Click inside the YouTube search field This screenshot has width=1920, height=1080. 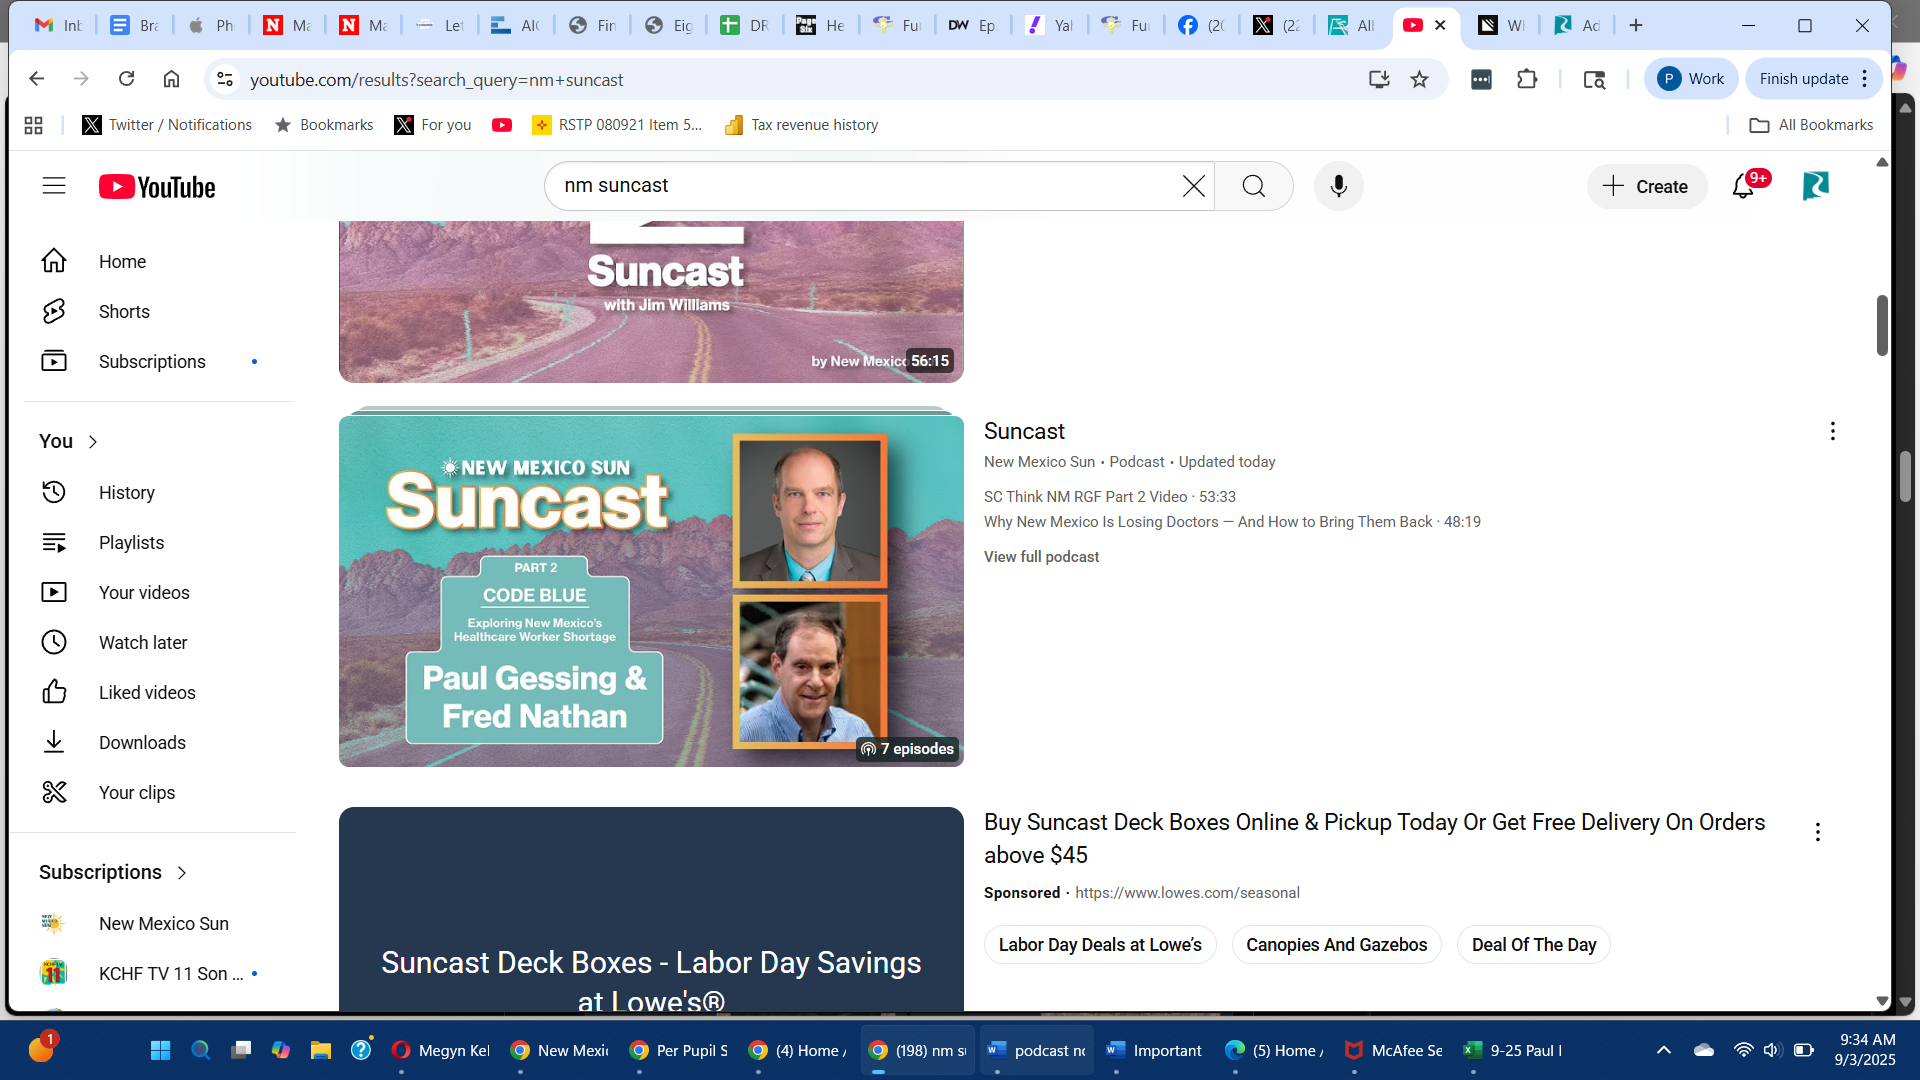coord(860,186)
